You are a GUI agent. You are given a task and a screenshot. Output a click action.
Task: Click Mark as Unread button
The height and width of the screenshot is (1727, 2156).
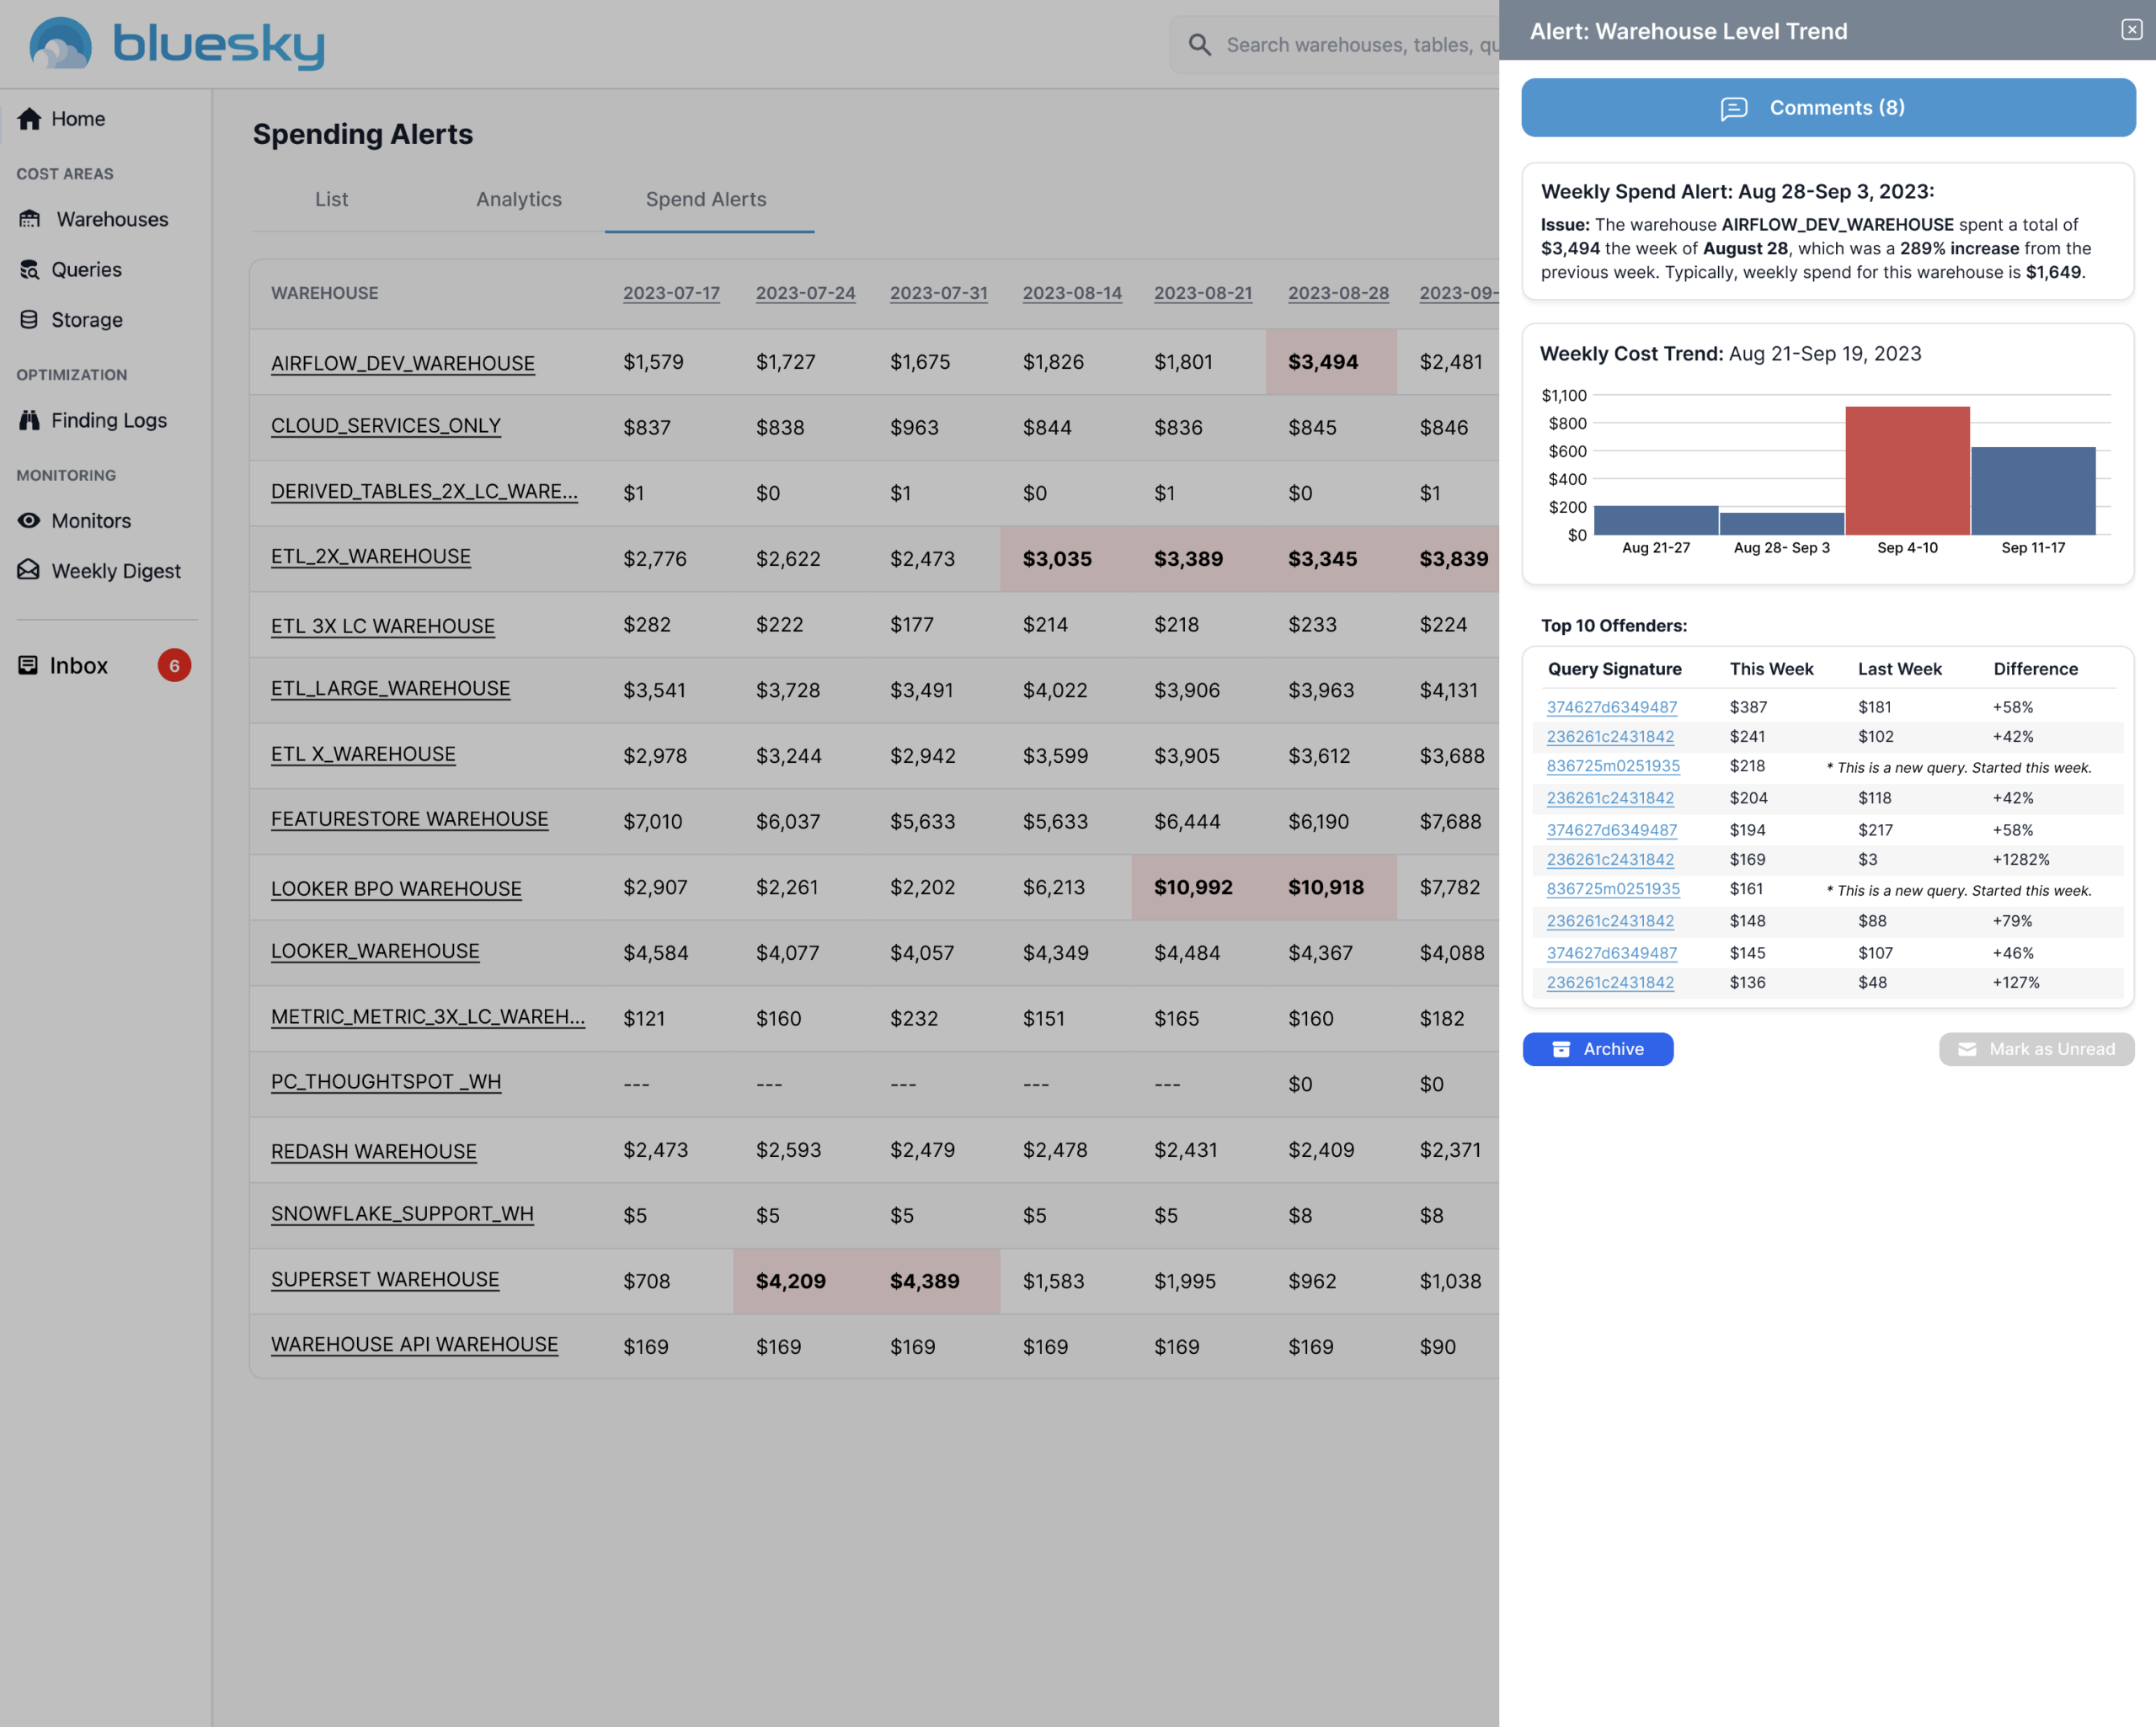coord(2036,1049)
